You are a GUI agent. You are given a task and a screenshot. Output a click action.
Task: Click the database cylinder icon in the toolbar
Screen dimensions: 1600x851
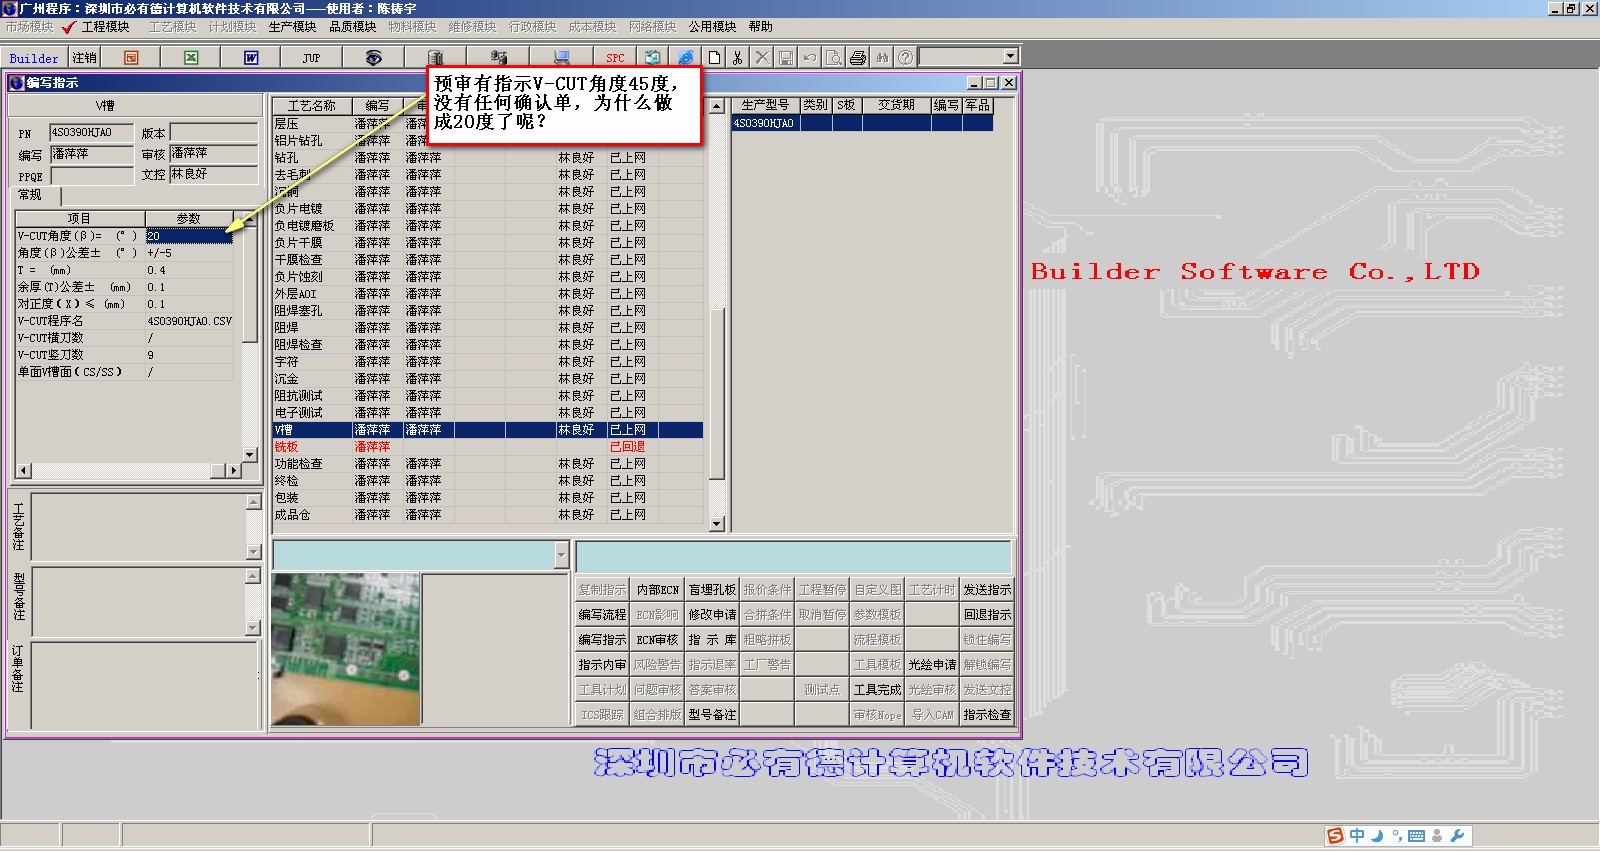(435, 58)
